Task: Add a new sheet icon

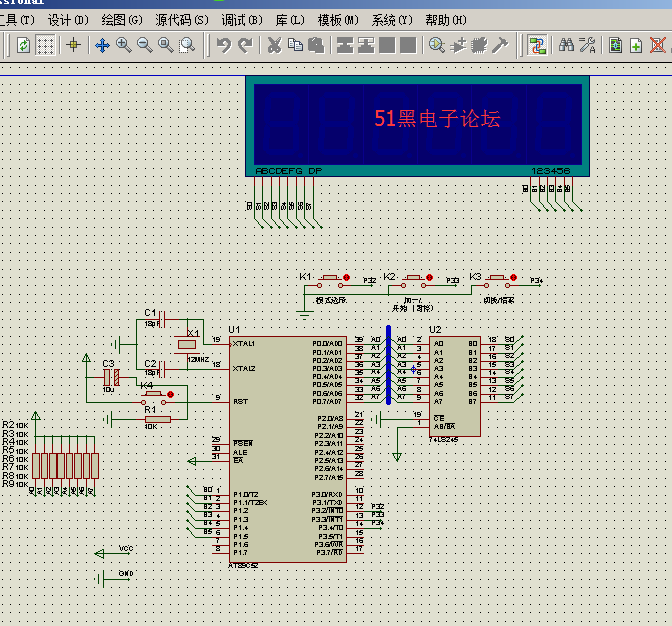Action: pyautogui.click(x=636, y=45)
